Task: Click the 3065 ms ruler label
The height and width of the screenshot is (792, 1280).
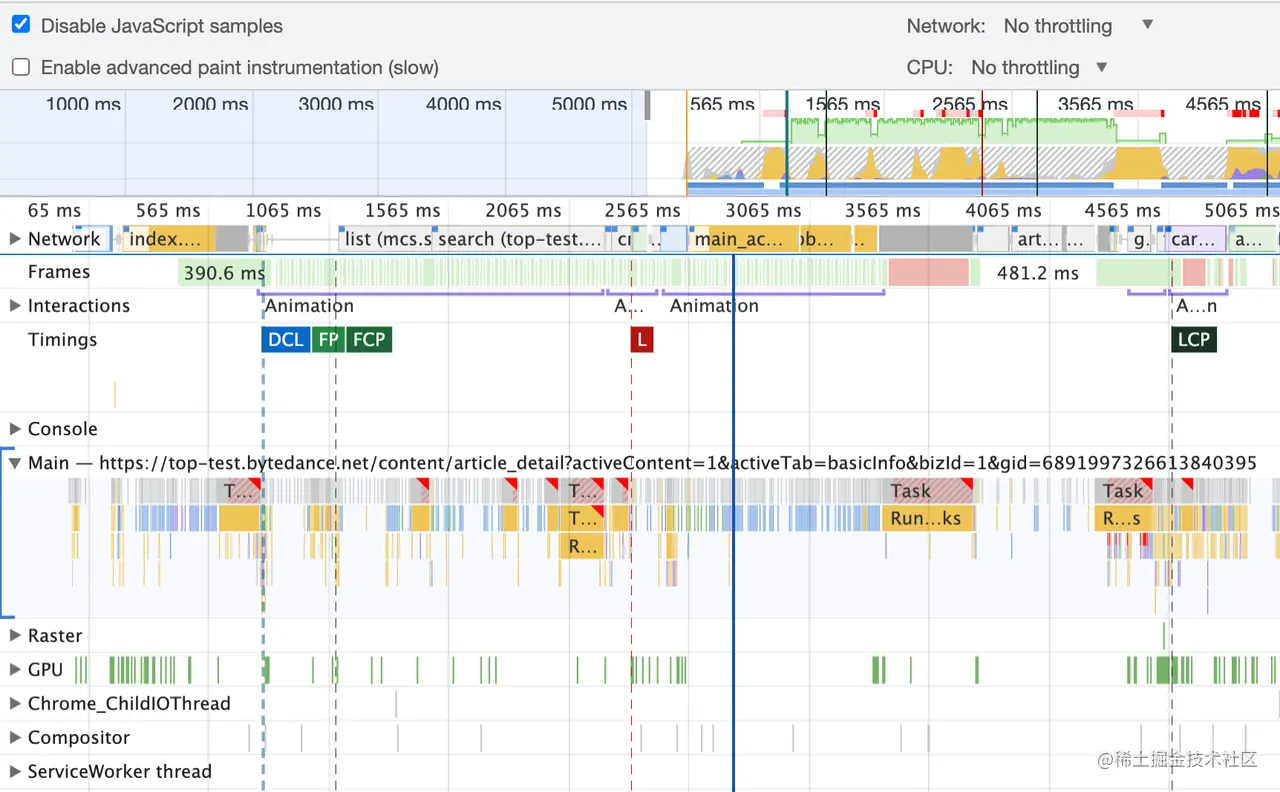Action: coord(762,210)
